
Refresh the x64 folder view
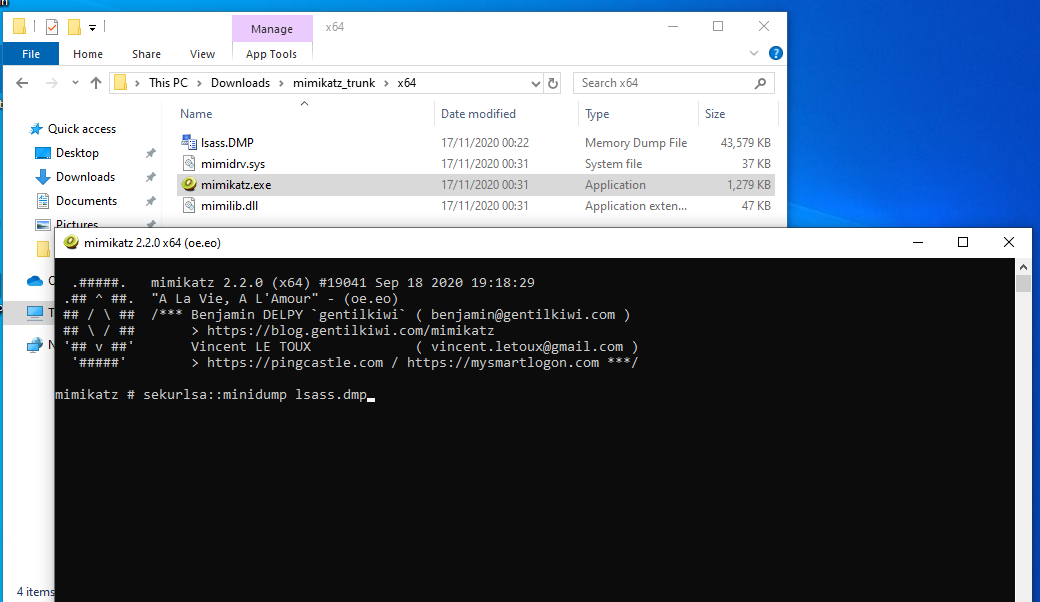(552, 84)
